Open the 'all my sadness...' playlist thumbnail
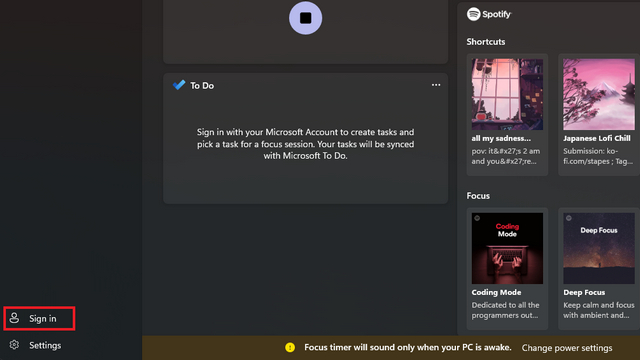The image size is (640, 360). point(507,94)
